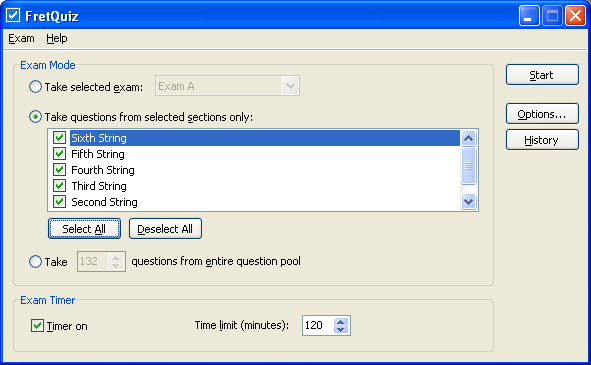Choose the questions from entire pool radio option
The height and width of the screenshot is (365, 591).
(35, 261)
